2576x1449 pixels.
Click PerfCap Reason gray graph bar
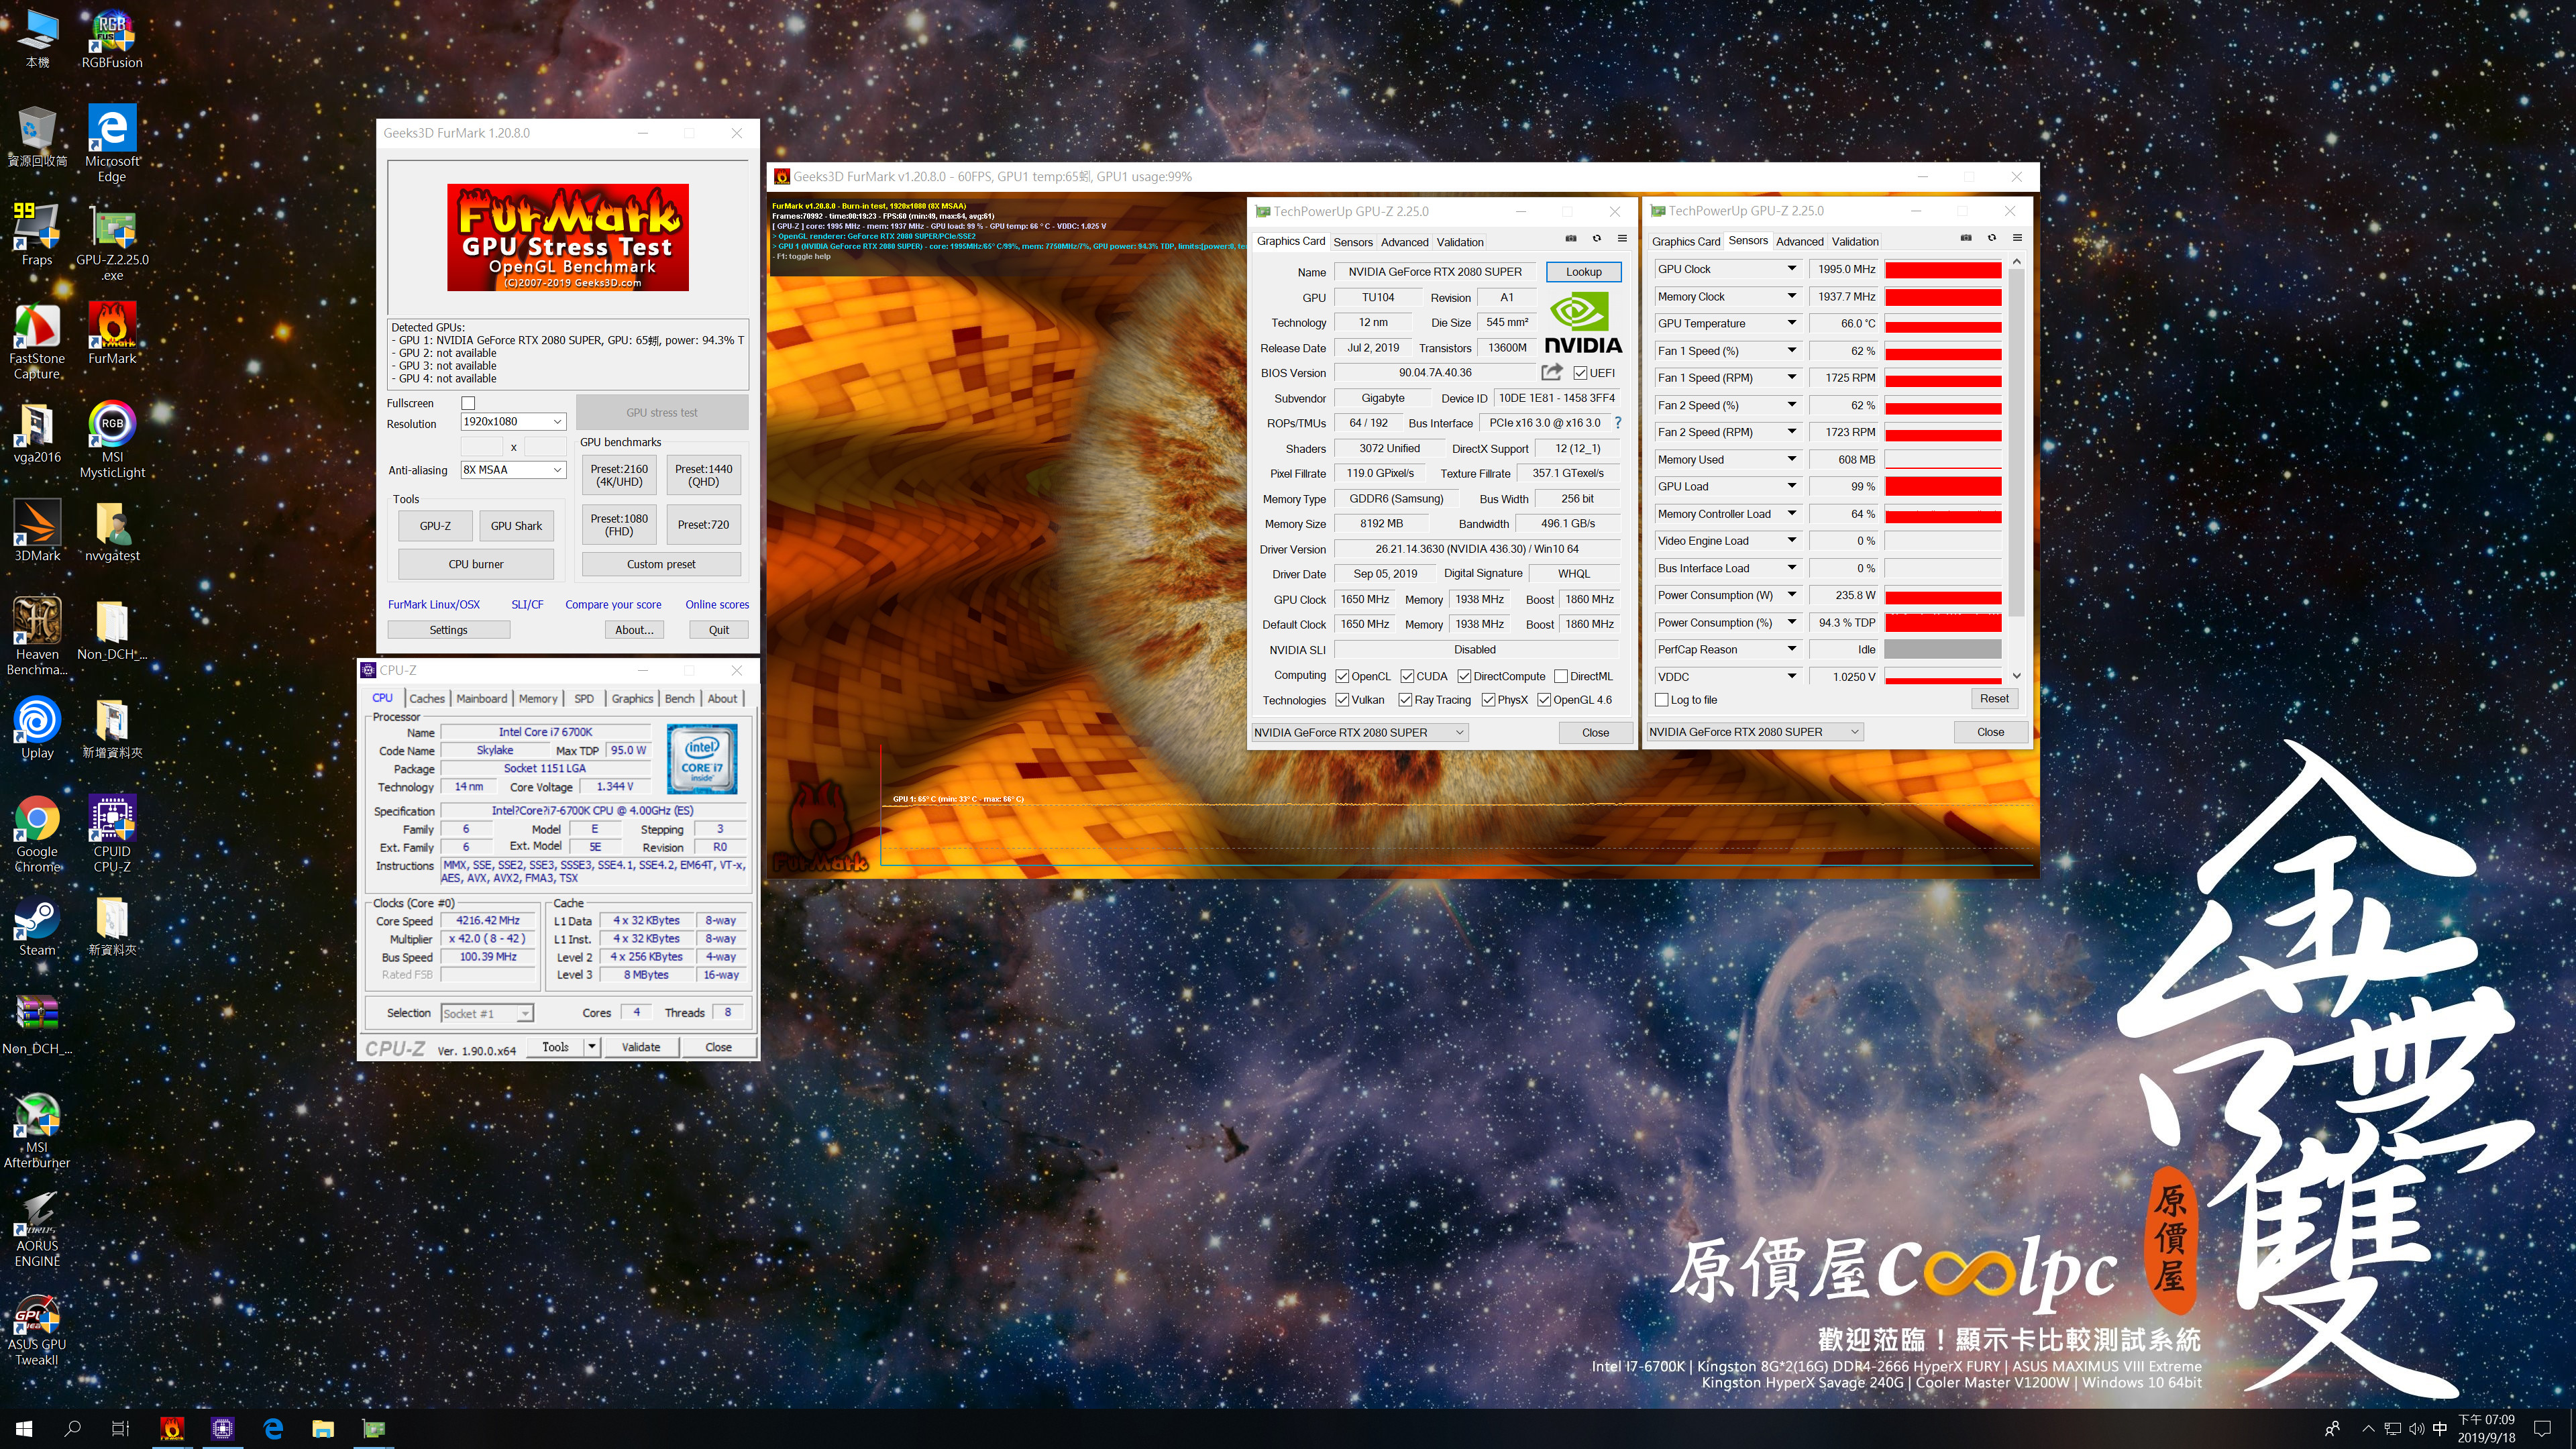(x=1942, y=650)
